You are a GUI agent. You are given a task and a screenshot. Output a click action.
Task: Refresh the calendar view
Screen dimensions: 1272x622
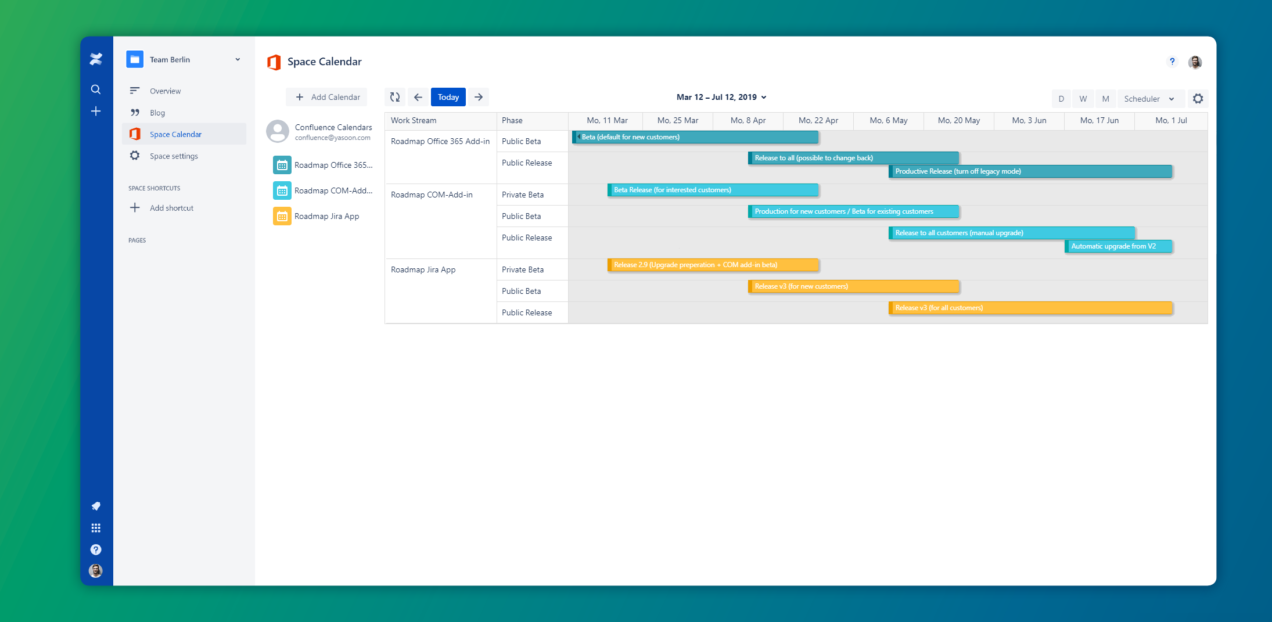pyautogui.click(x=395, y=97)
